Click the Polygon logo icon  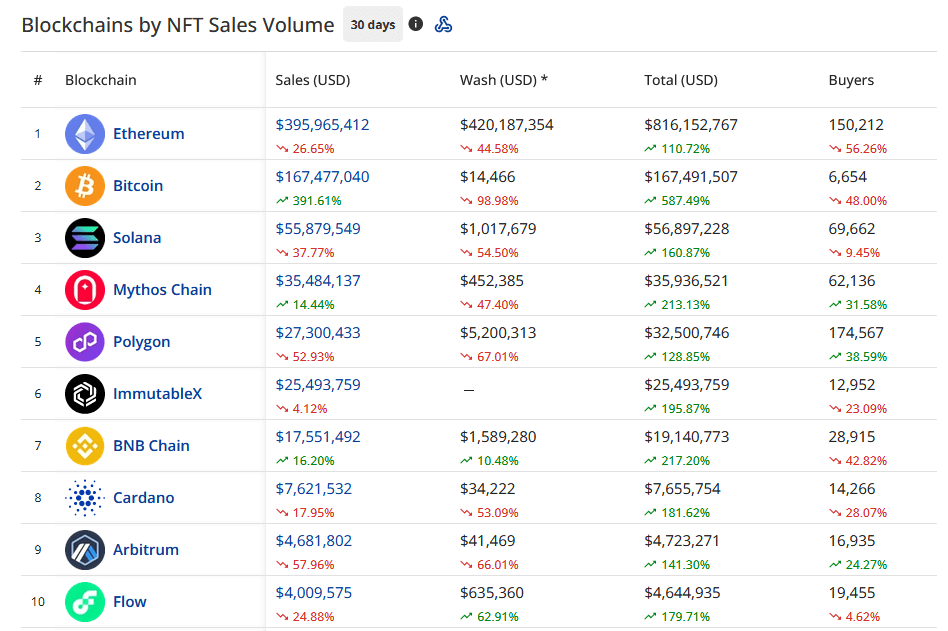(x=85, y=341)
